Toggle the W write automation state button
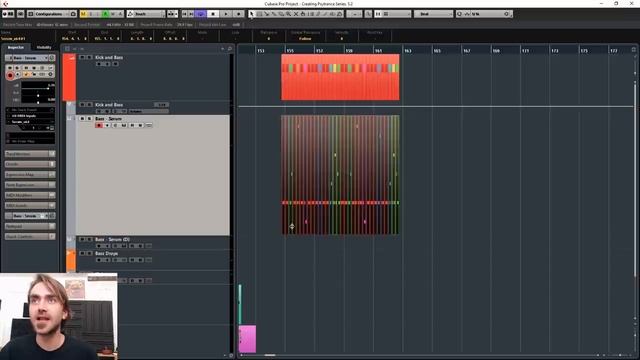 tap(113, 14)
